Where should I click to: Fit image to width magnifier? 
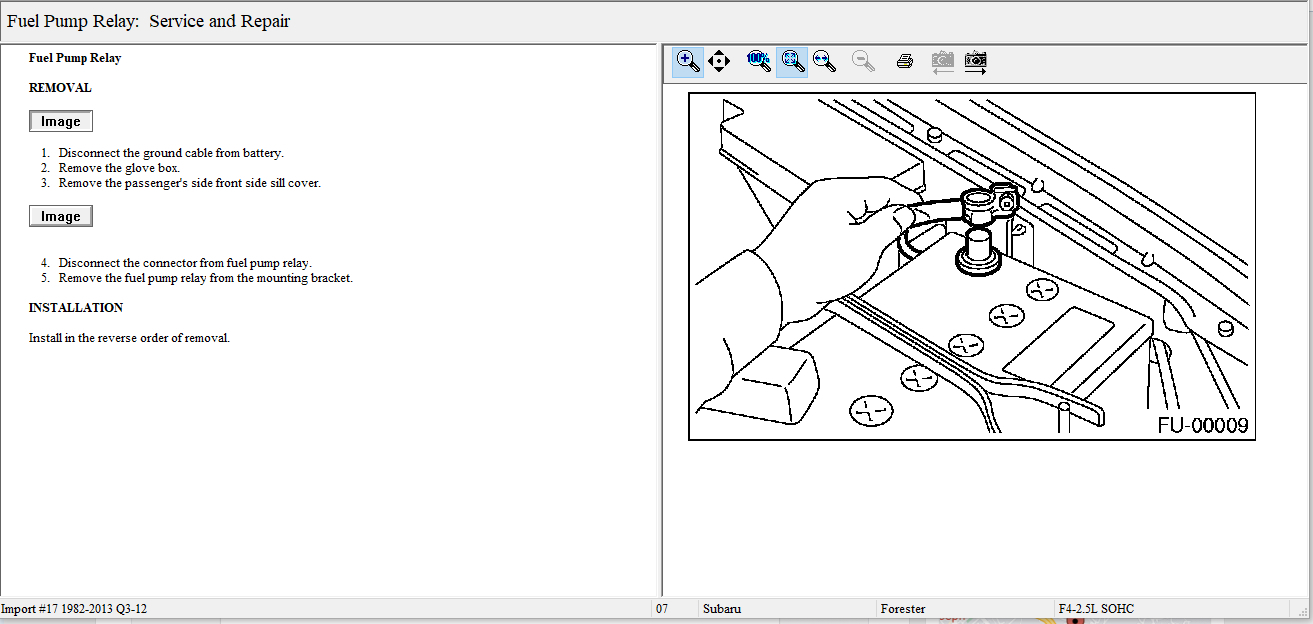[824, 61]
